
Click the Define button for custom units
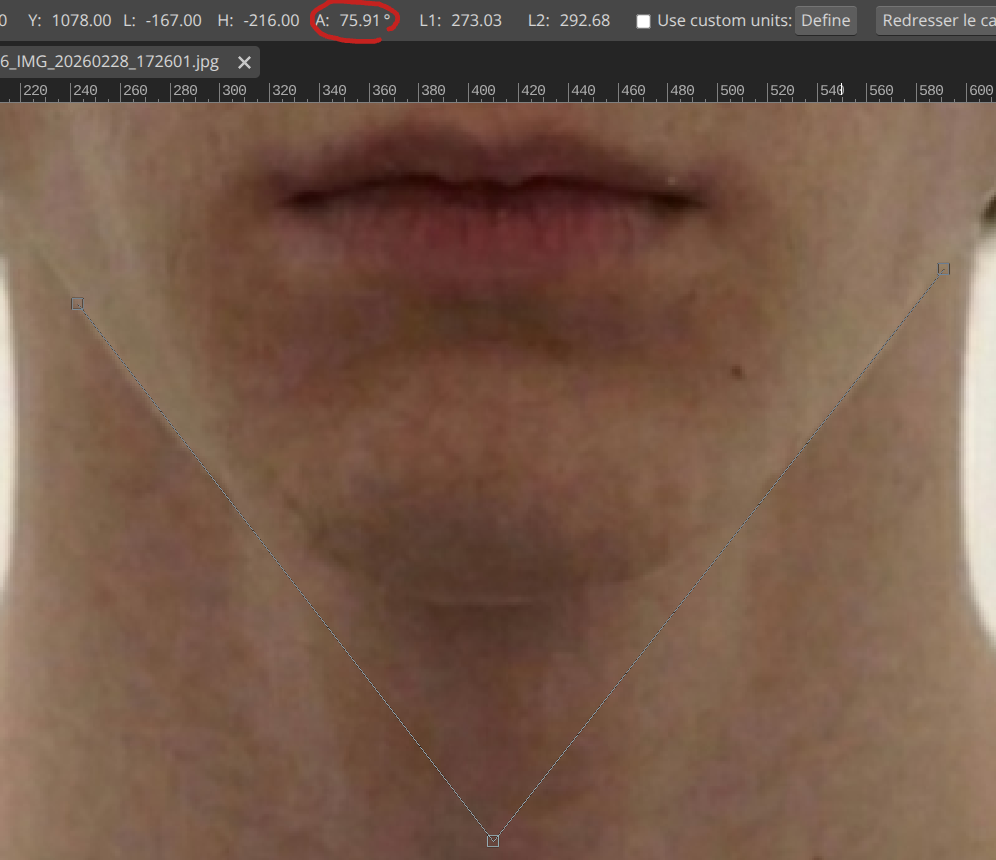[x=825, y=20]
